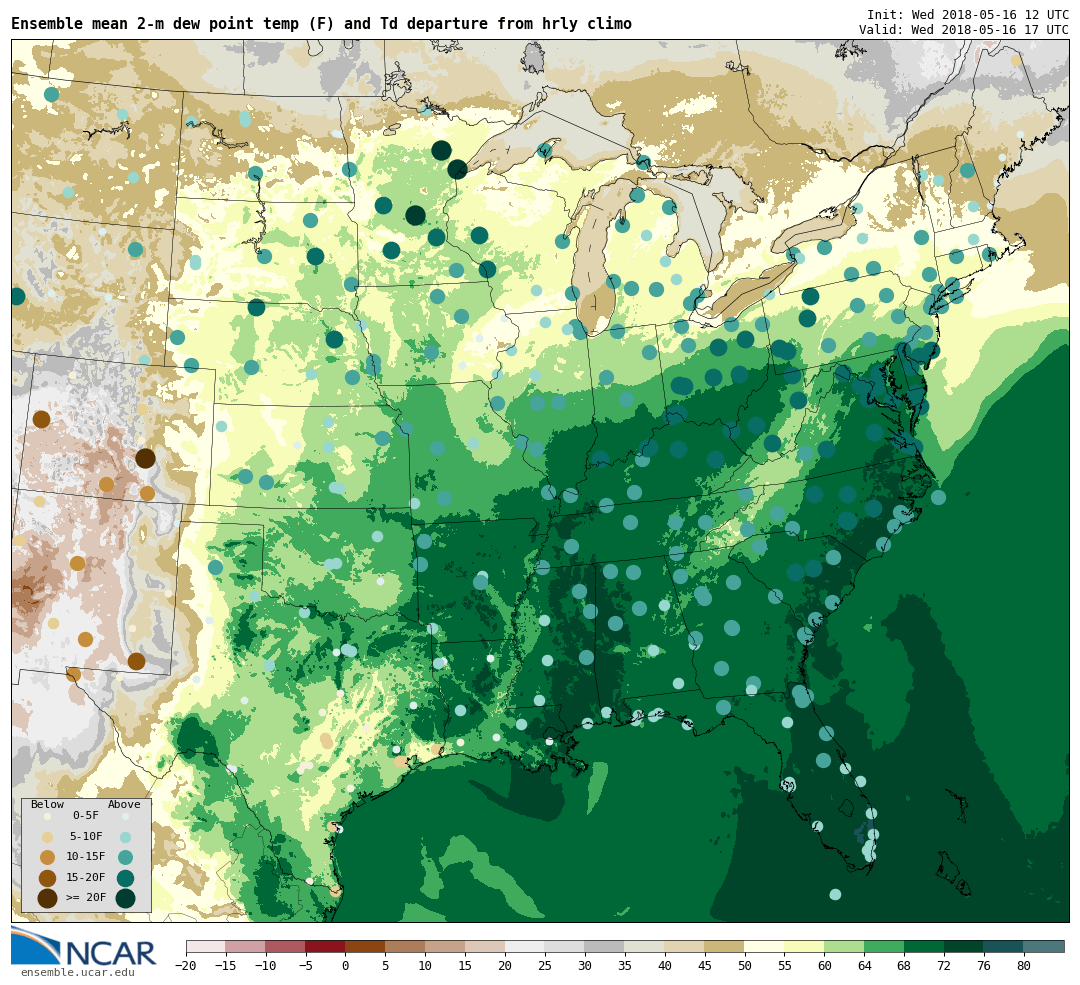Click the 20 to 25 colorbar swatch
This screenshot has height=985, width=1080.
(x=526, y=947)
